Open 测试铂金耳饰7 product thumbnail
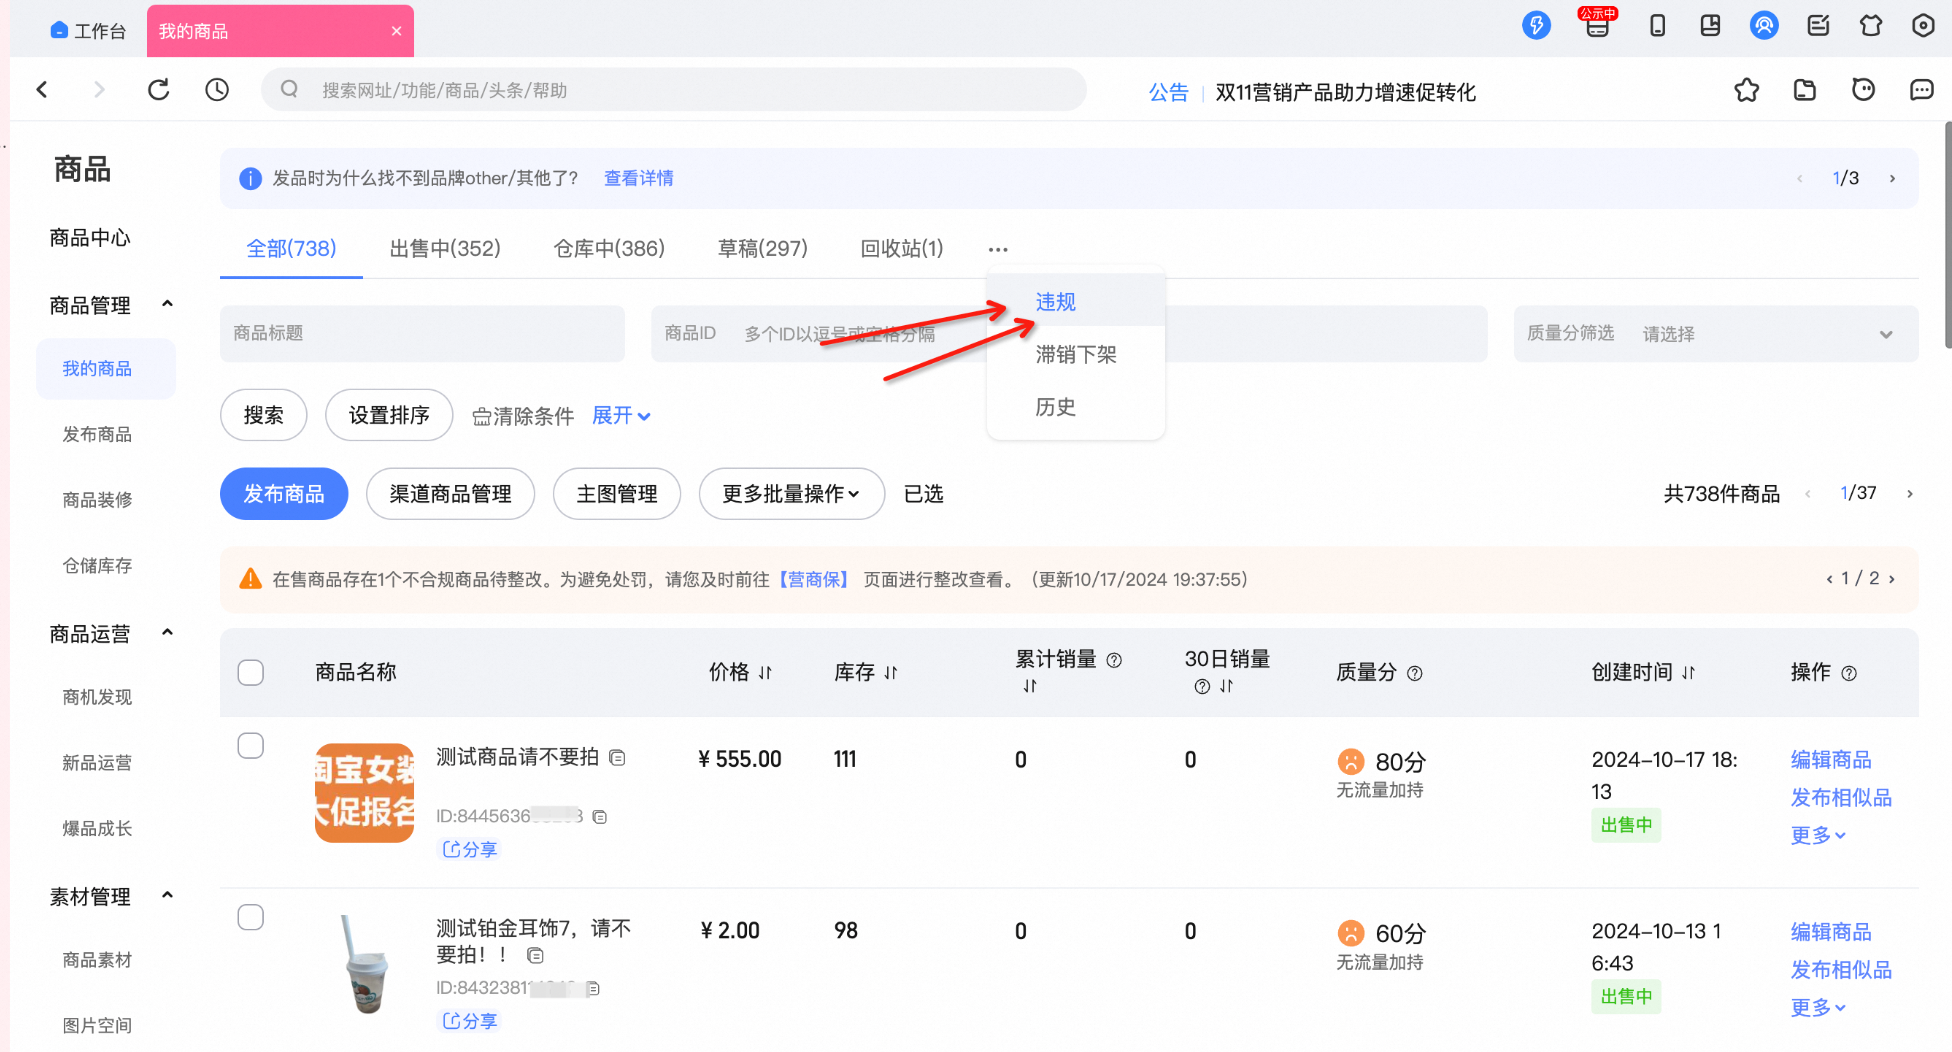 click(365, 965)
